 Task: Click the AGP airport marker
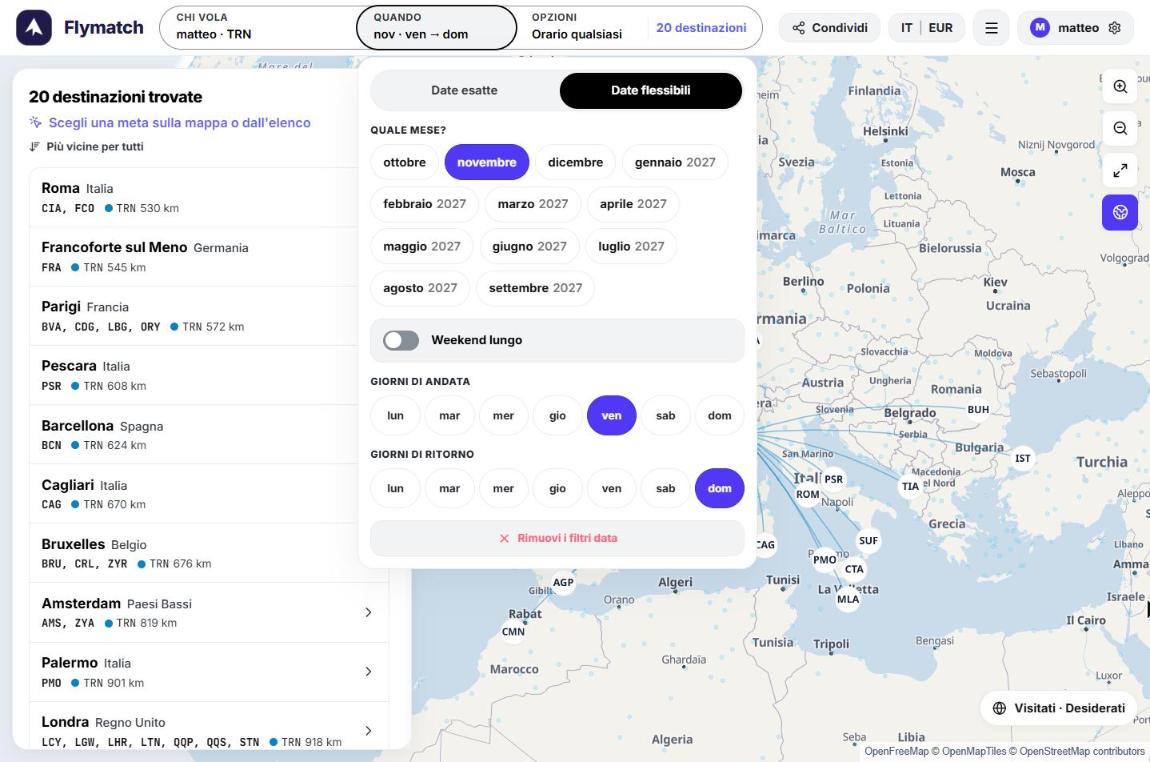(x=563, y=582)
